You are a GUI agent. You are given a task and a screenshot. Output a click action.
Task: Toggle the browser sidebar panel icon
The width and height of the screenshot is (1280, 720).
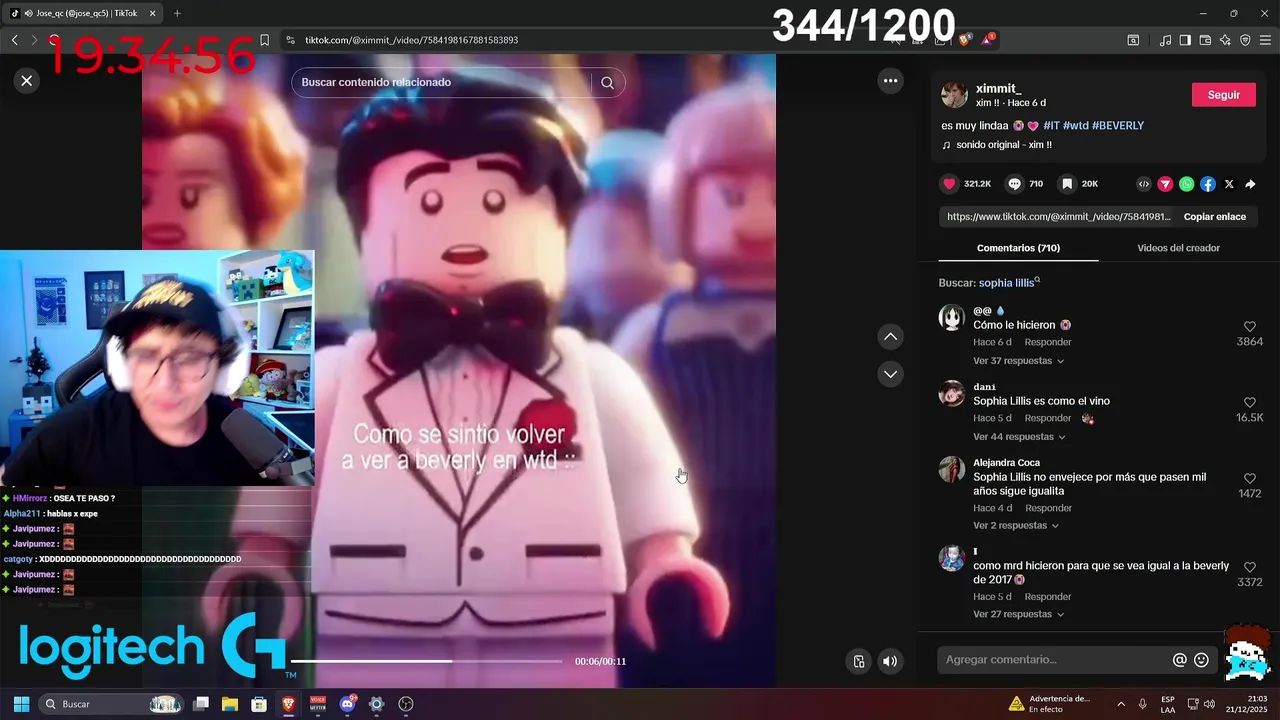(1185, 40)
